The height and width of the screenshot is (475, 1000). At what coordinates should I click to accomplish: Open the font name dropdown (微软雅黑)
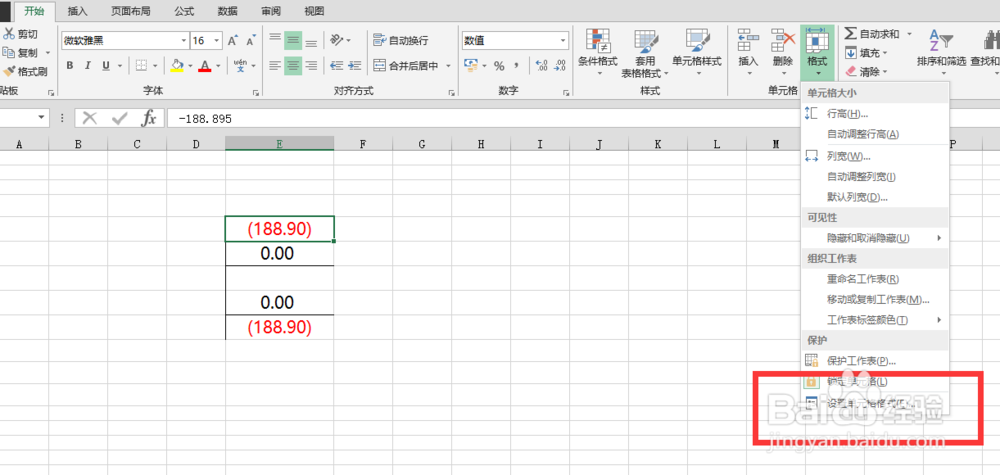pyautogui.click(x=184, y=41)
